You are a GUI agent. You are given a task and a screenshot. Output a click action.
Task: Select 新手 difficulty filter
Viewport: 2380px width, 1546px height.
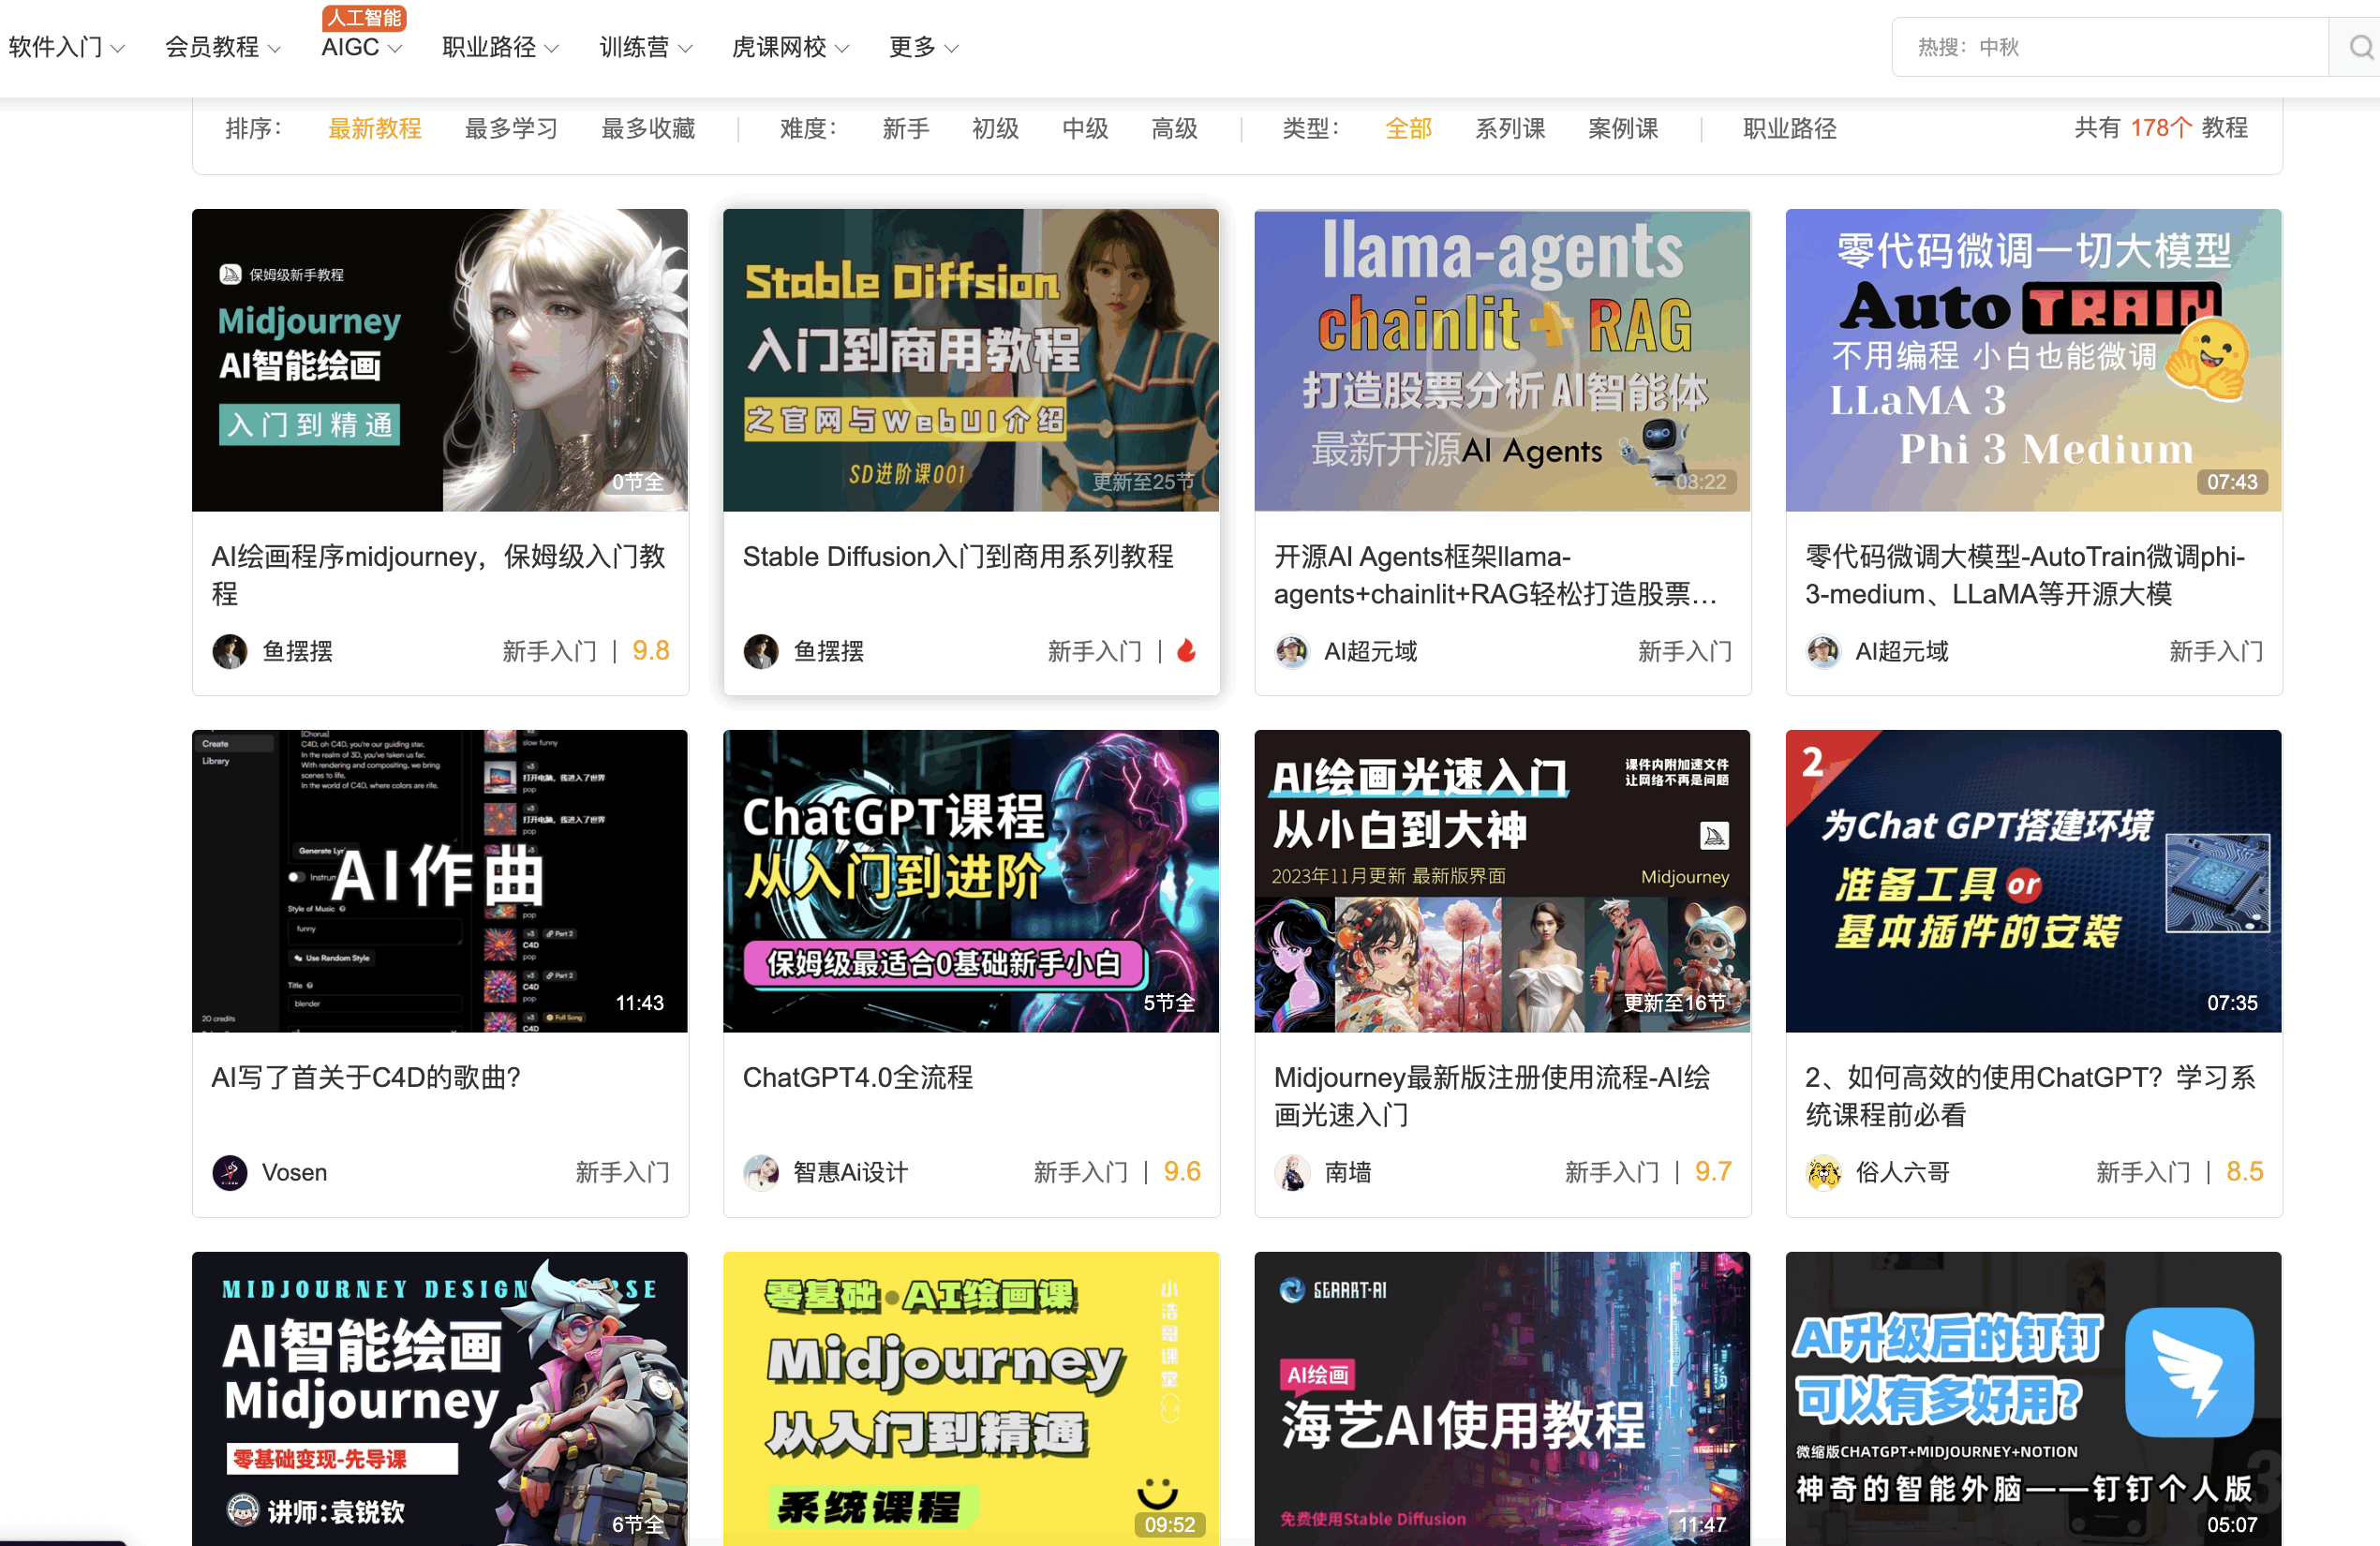tap(905, 128)
